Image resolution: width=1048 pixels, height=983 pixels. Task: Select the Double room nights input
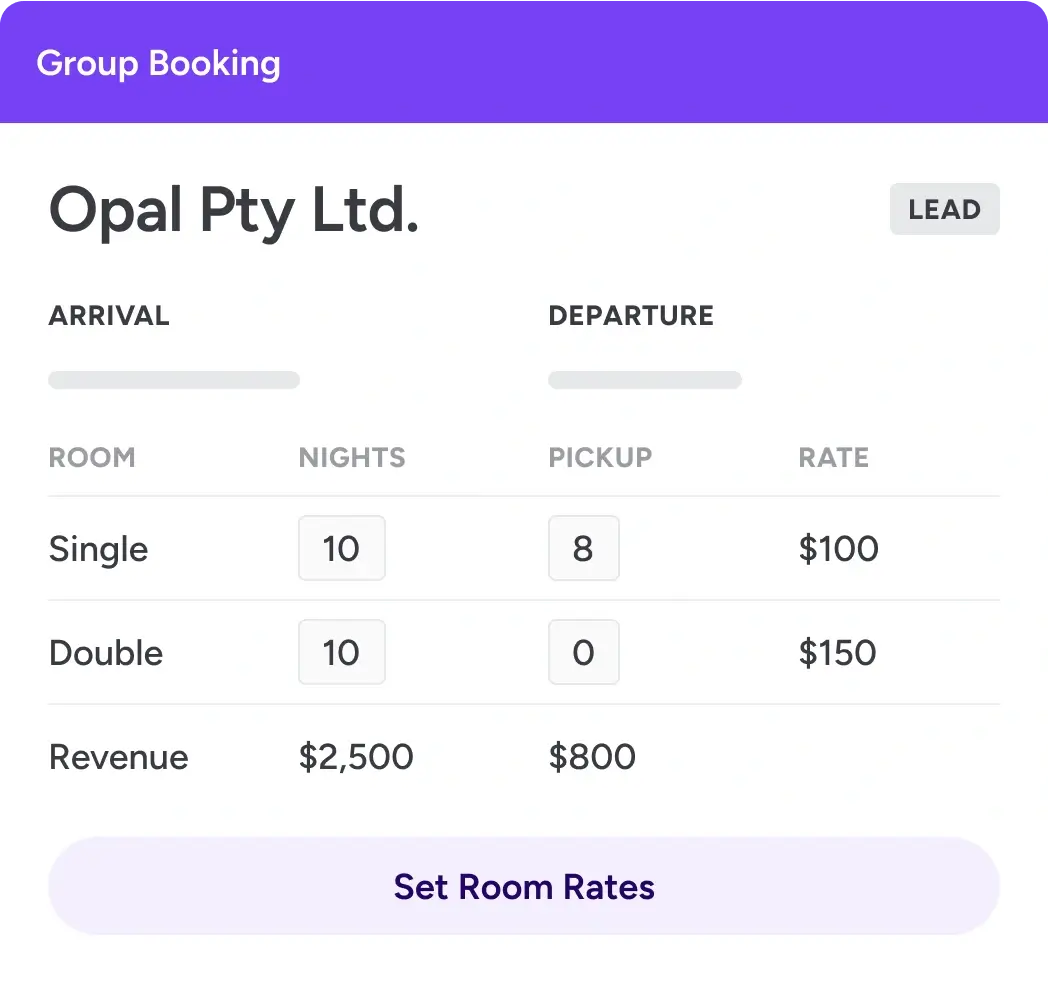[x=341, y=652]
